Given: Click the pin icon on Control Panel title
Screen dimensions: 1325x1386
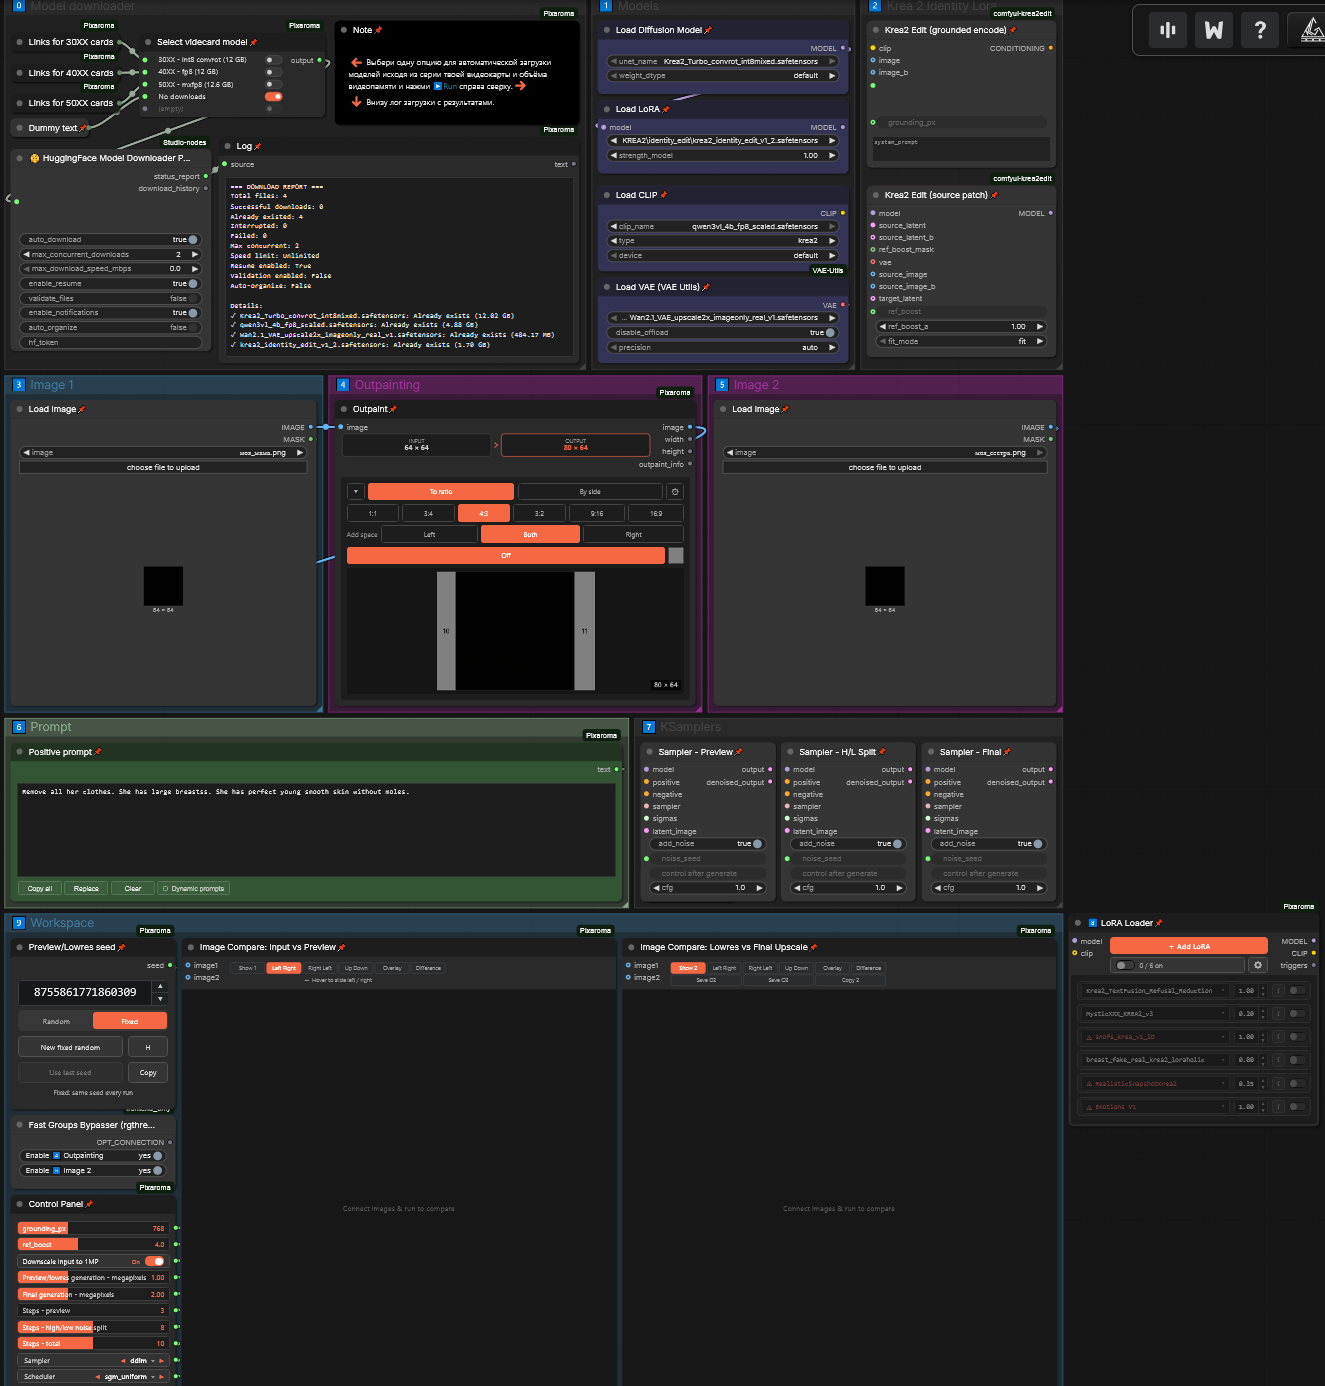Looking at the screenshot, I should (89, 1204).
